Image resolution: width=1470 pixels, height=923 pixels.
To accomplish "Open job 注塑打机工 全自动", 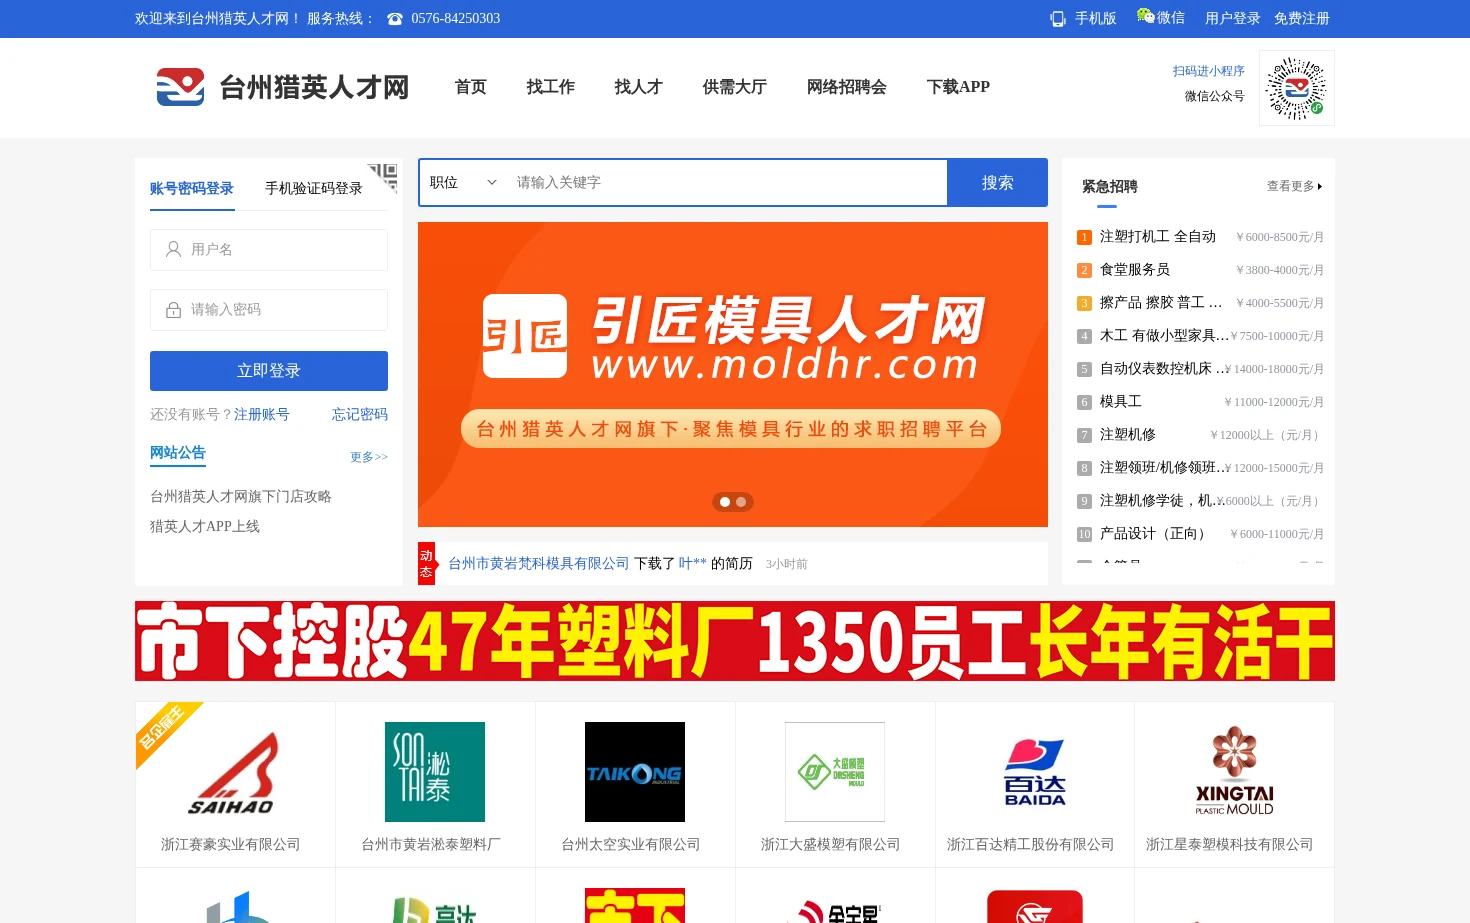I will pos(1158,237).
